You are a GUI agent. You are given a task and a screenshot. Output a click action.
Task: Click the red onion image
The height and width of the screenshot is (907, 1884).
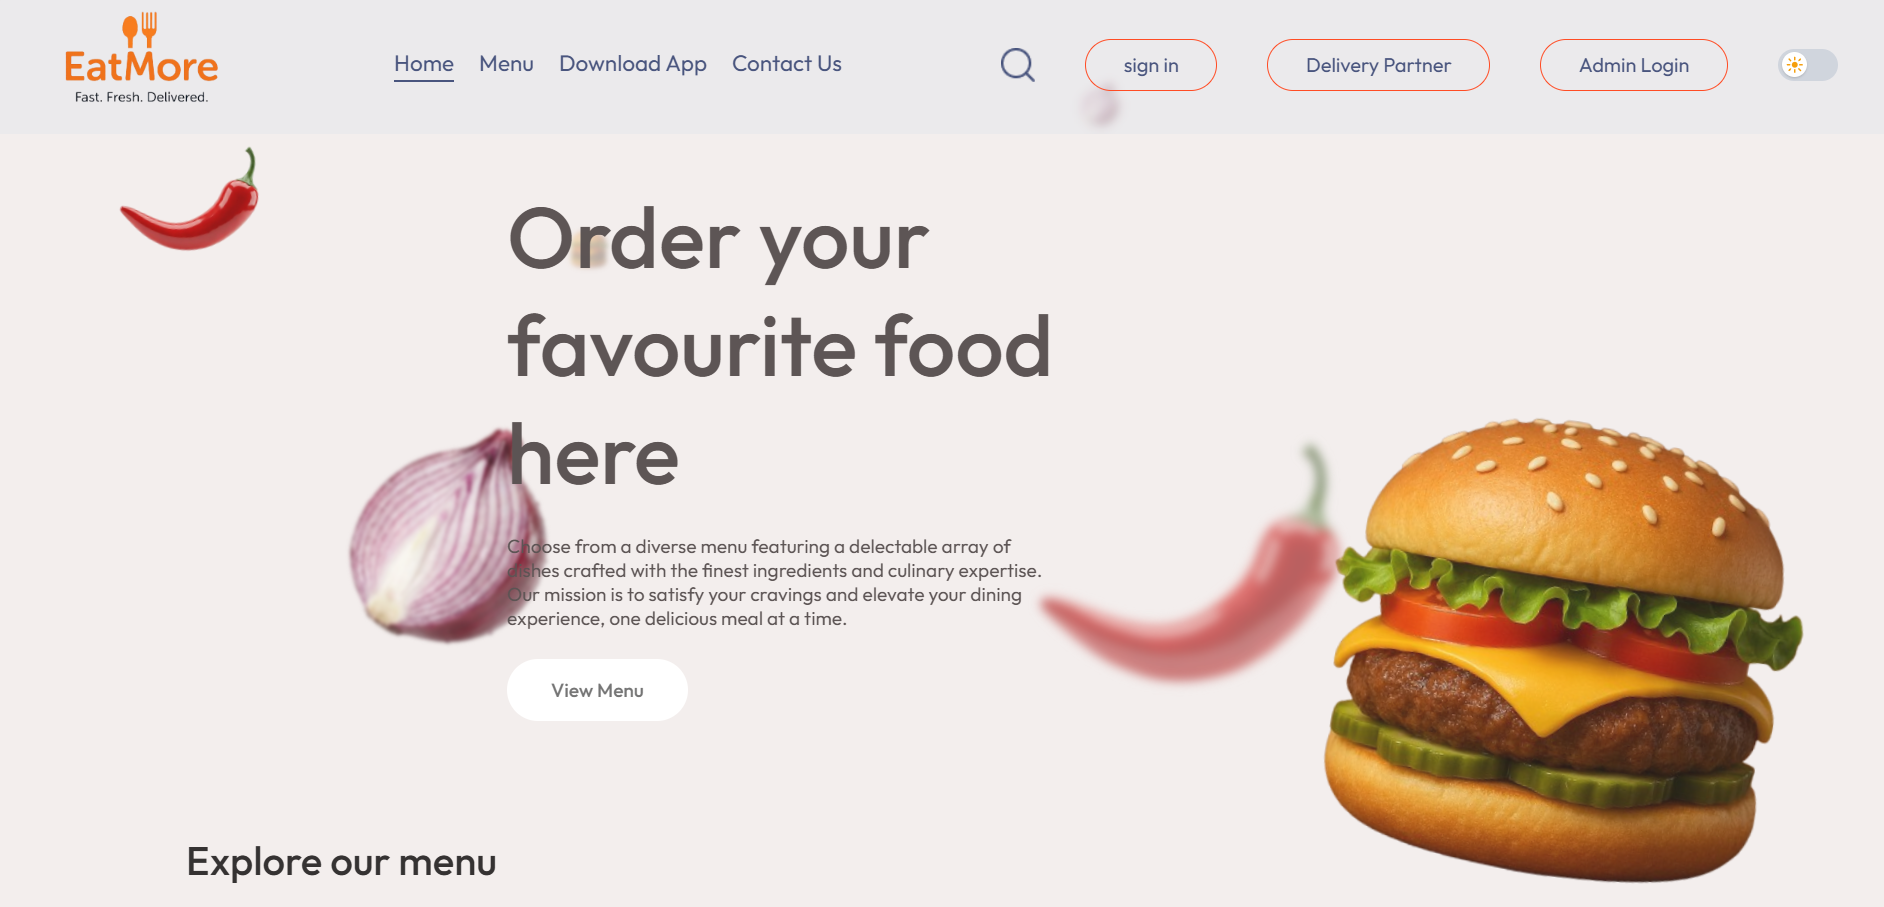click(446, 535)
